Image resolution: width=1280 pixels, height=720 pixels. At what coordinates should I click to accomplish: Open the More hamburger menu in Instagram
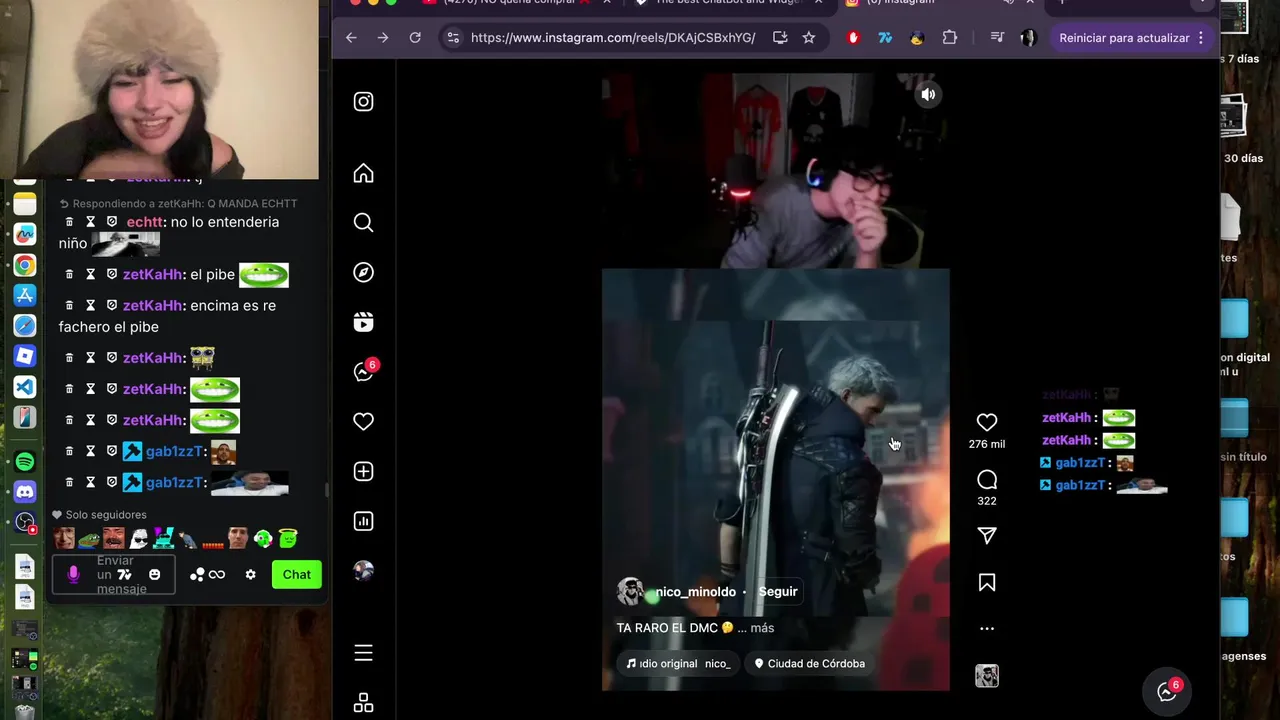363,653
